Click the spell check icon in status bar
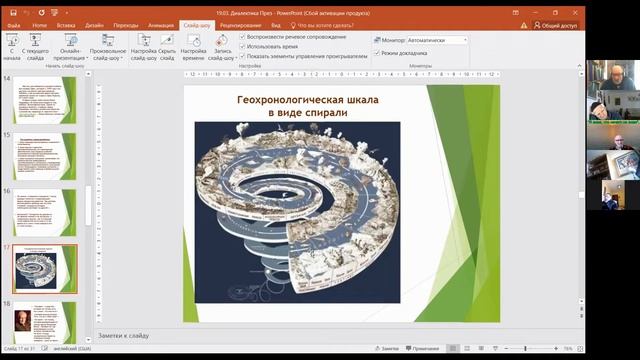 (x=44, y=349)
